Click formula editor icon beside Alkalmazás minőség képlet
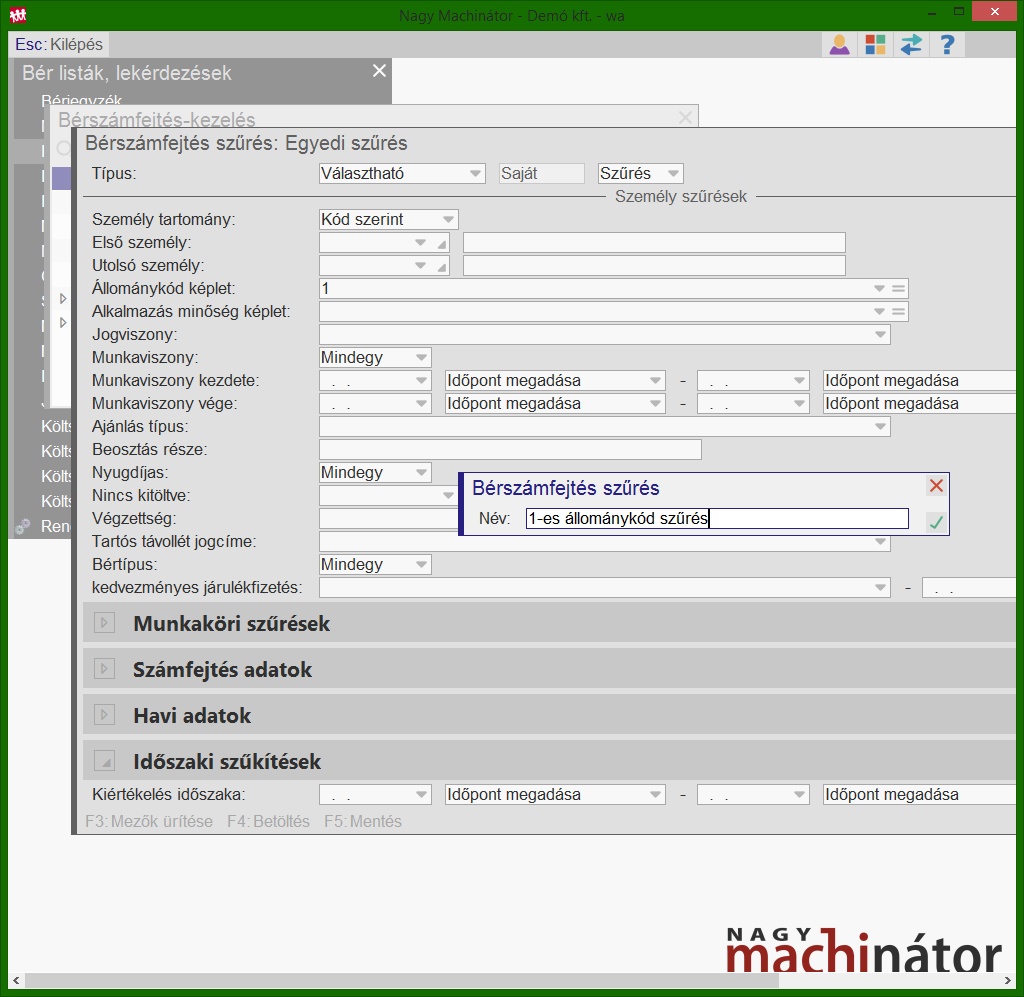Image resolution: width=1024 pixels, height=997 pixels. pos(899,312)
